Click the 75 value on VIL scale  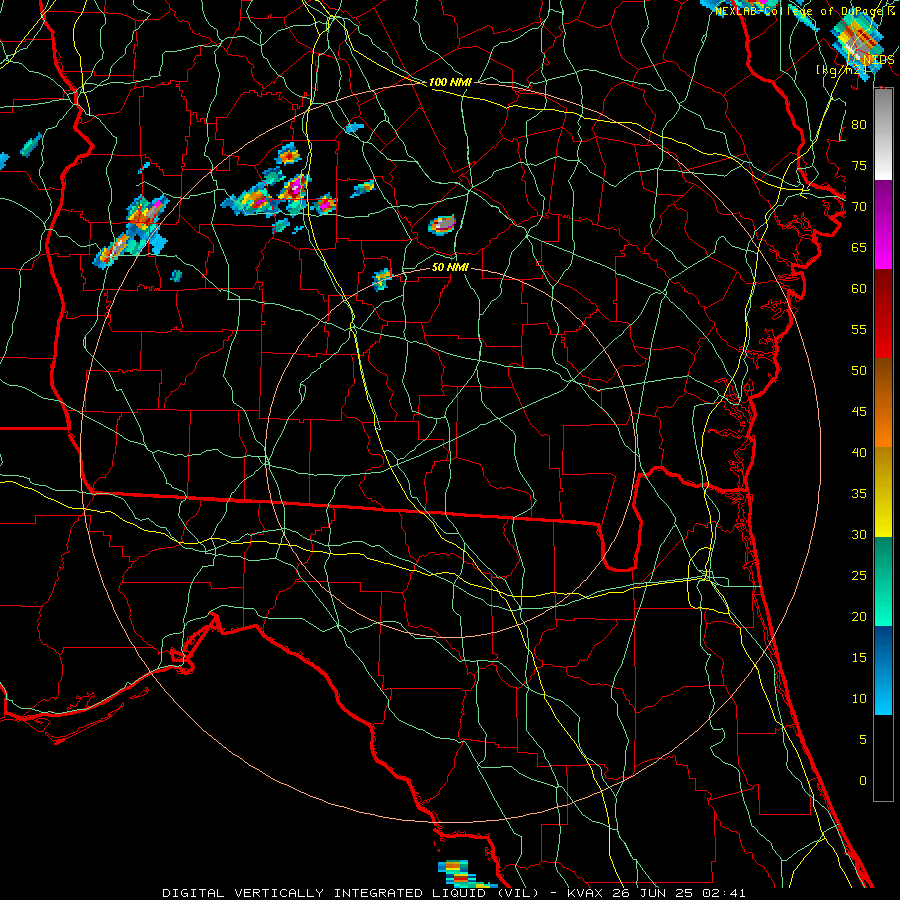[859, 166]
